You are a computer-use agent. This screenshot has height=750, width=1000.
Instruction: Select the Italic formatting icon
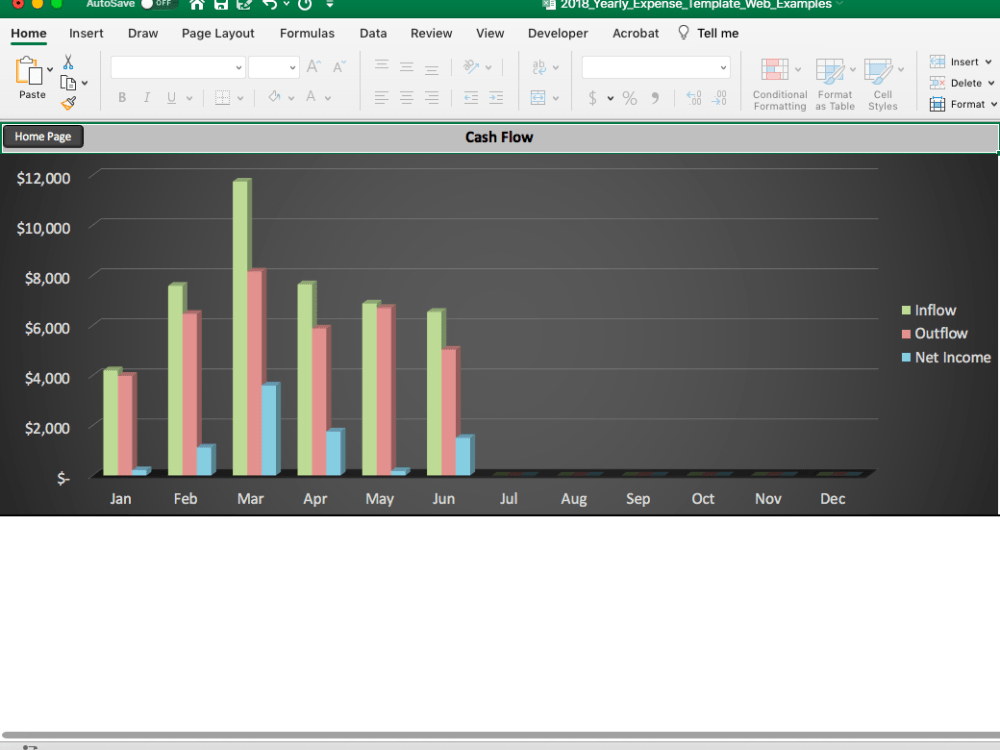pyautogui.click(x=145, y=97)
